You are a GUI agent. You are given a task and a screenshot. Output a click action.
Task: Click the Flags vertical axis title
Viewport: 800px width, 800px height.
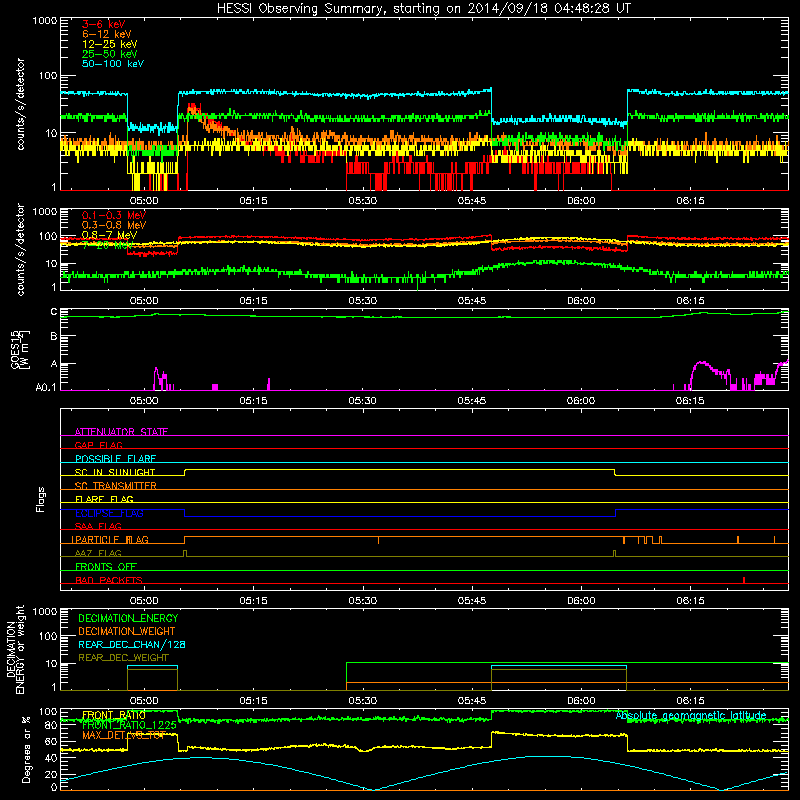[x=41, y=499]
